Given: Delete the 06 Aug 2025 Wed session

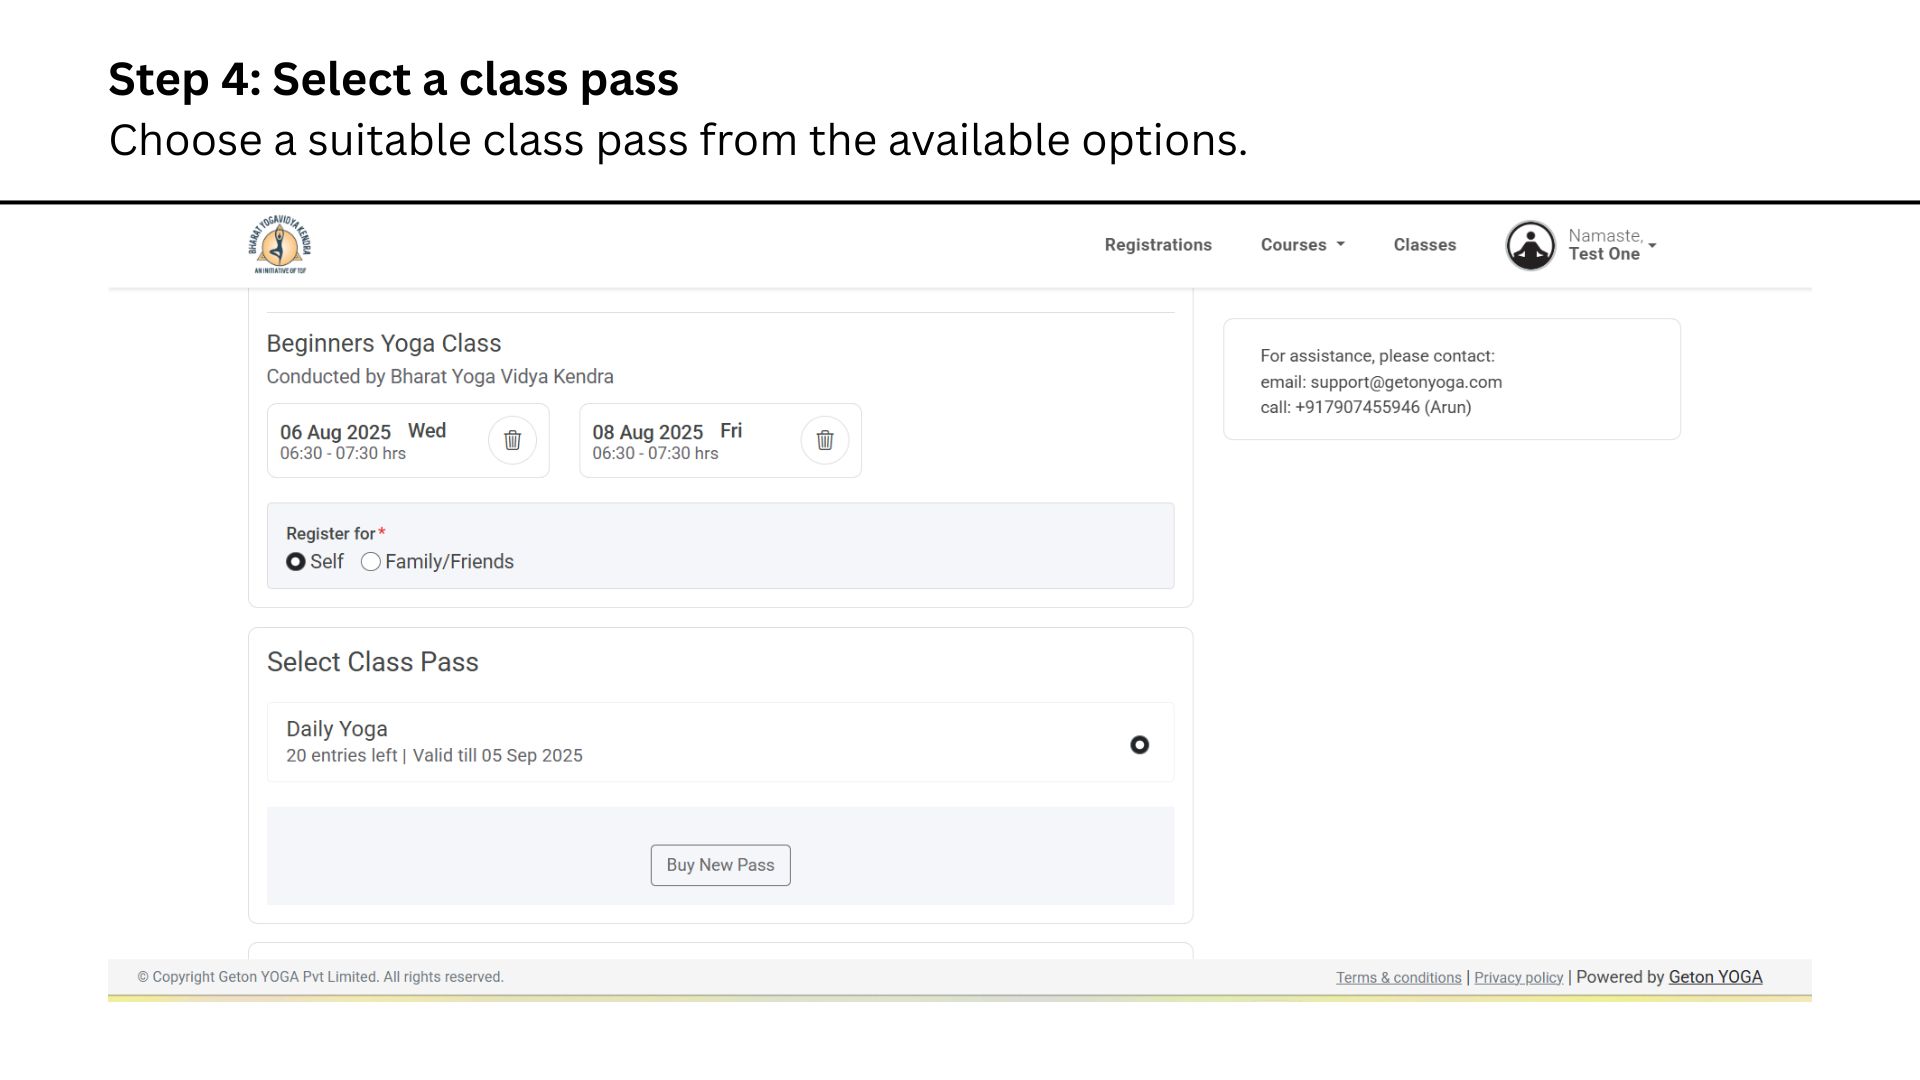Looking at the screenshot, I should point(512,440).
